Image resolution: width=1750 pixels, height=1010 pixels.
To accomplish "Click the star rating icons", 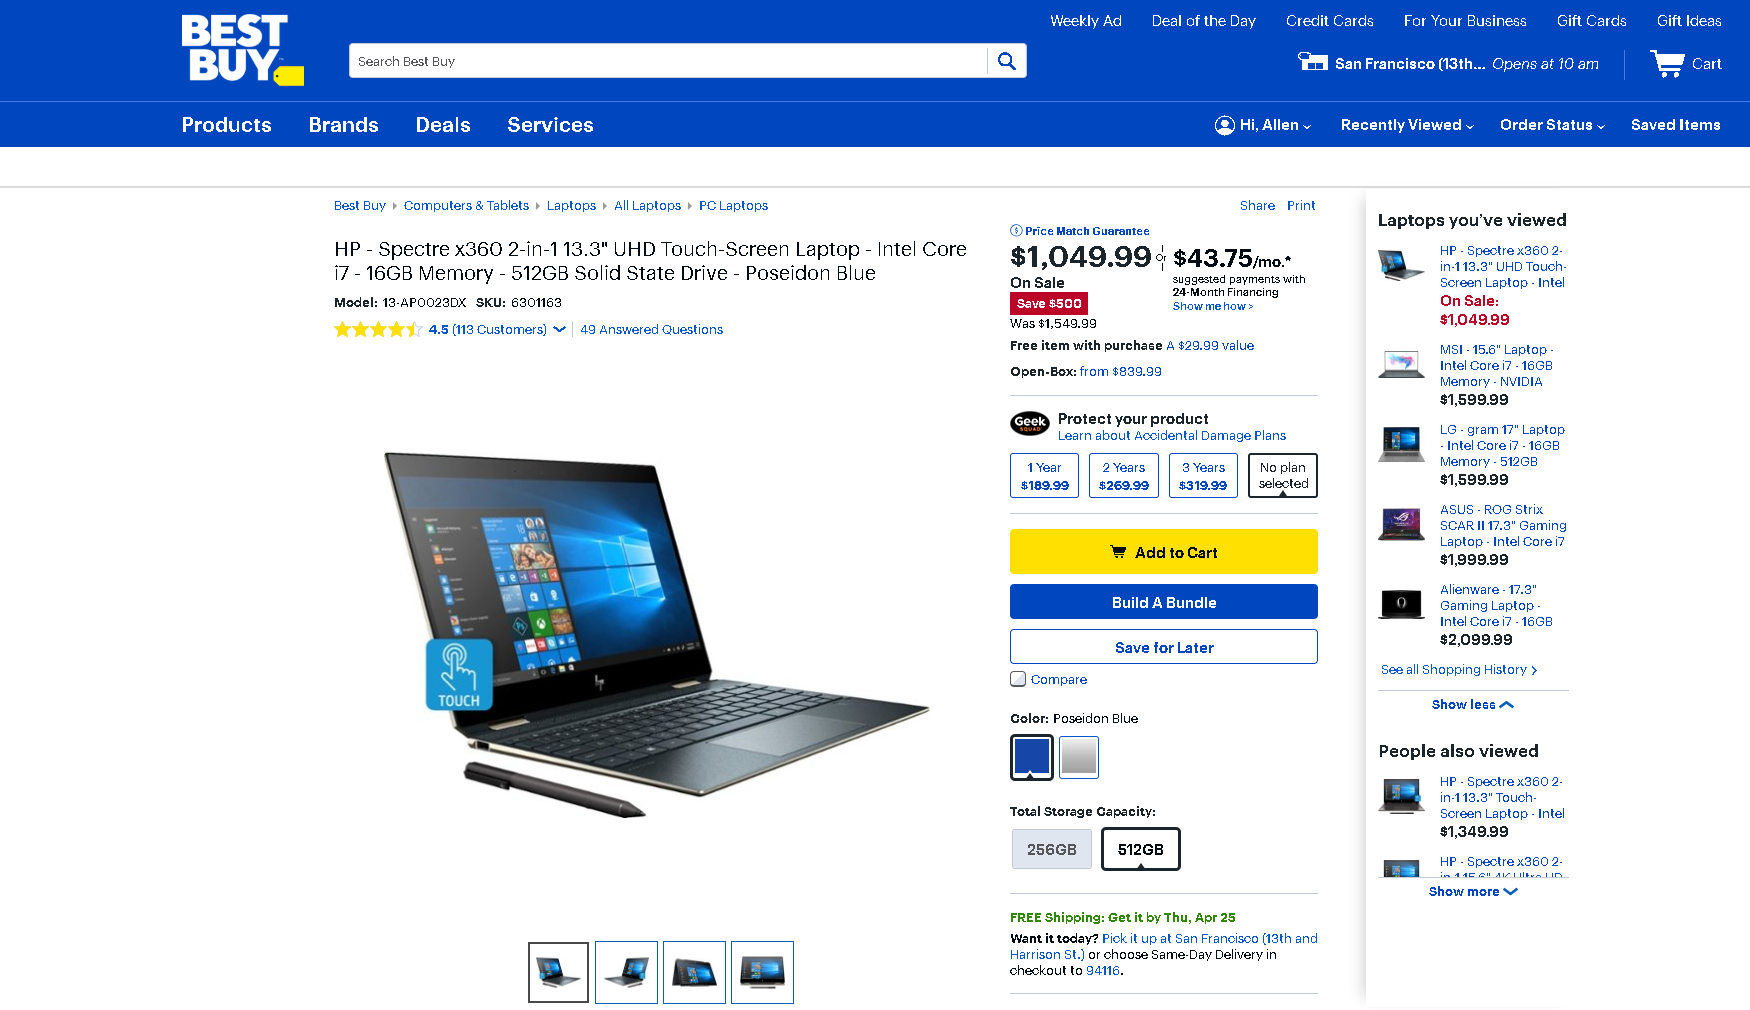I will click(378, 329).
